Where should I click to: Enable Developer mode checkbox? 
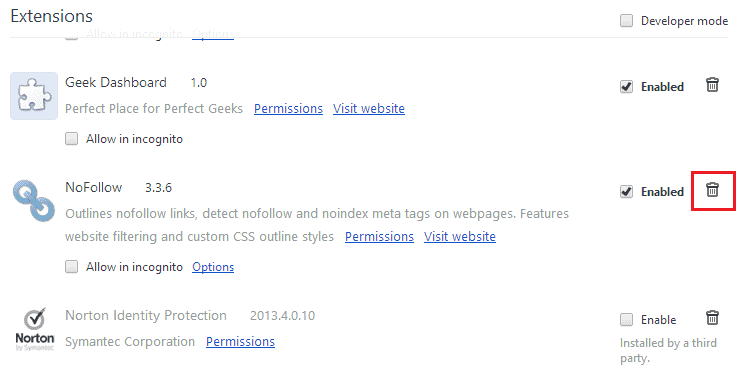[626, 21]
